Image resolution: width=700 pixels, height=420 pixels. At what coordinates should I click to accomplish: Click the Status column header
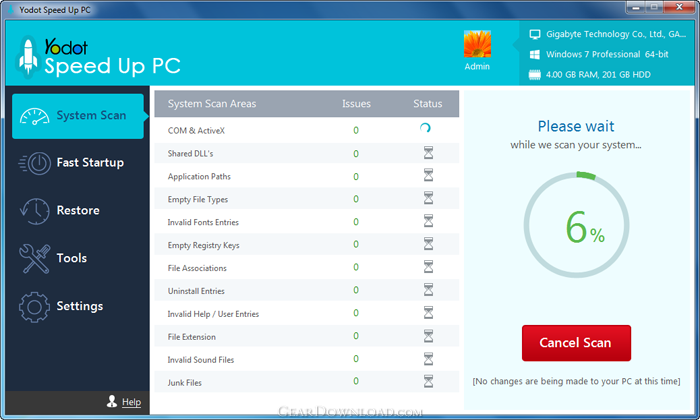click(428, 104)
